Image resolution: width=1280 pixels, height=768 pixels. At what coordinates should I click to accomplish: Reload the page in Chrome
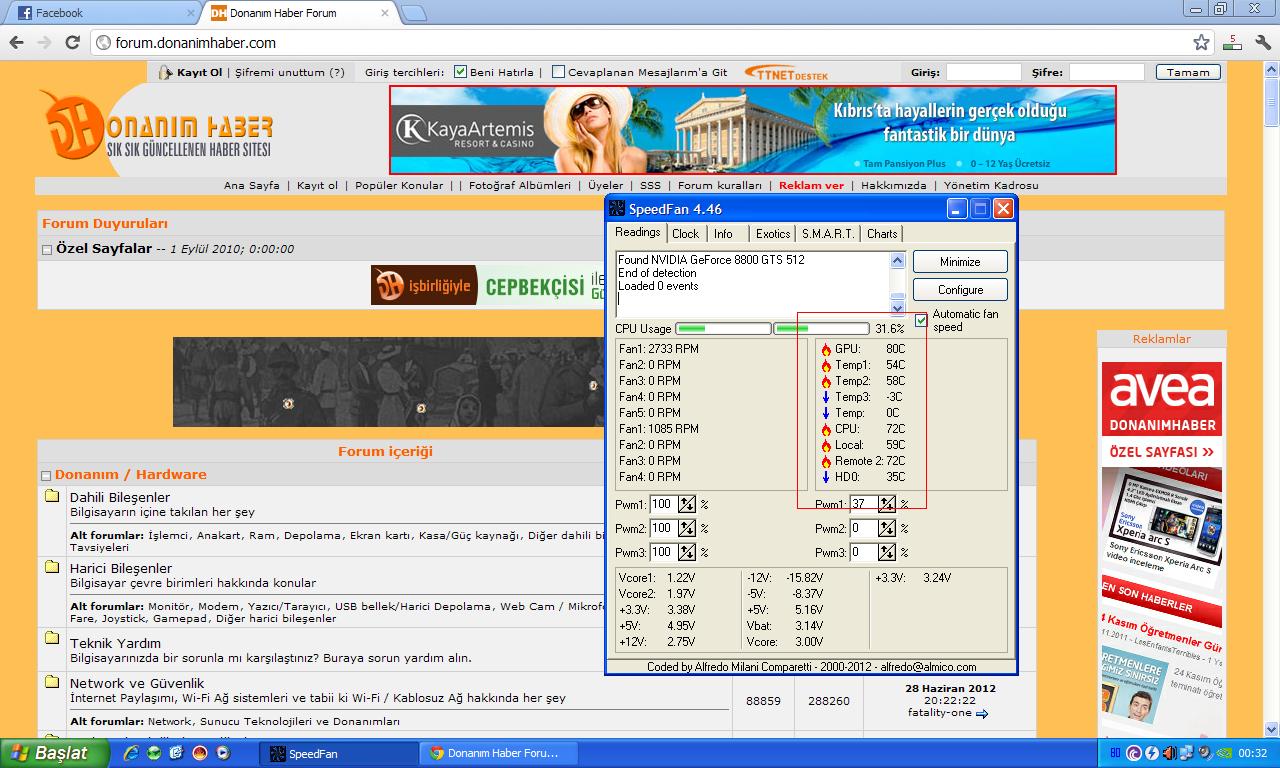click(x=72, y=42)
